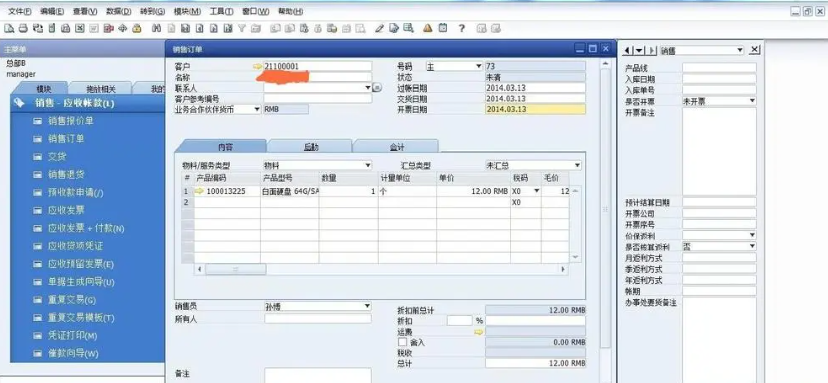Toggle the 舍入 rounding checkbox
The height and width of the screenshot is (383, 828).
[402, 342]
